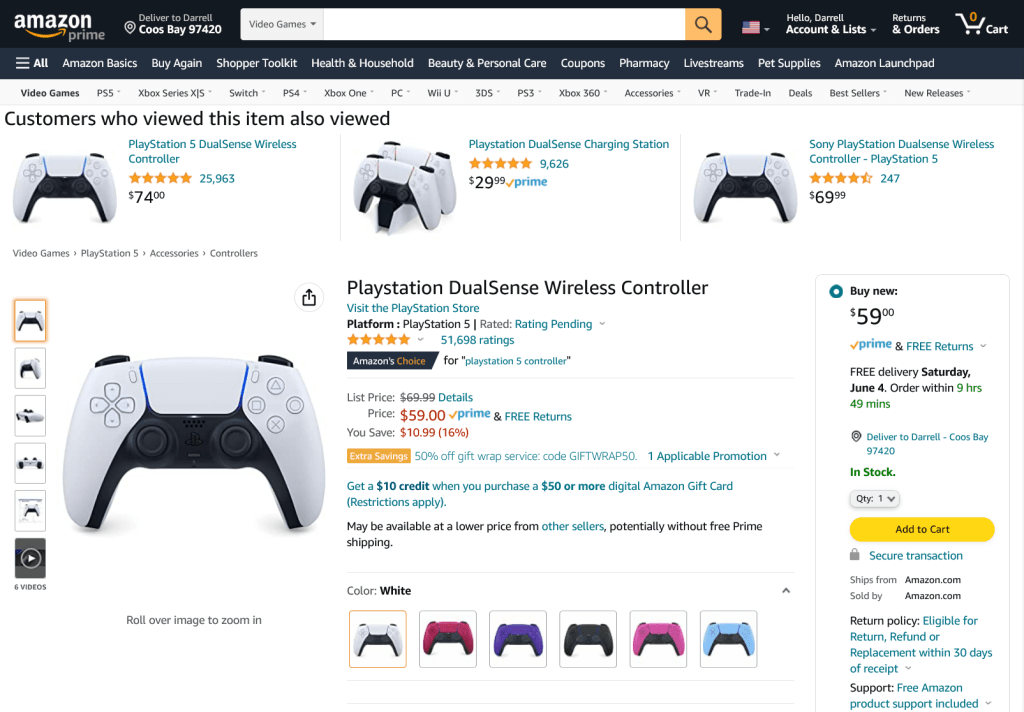
Task: Click the US flag language selector
Action: 755,27
